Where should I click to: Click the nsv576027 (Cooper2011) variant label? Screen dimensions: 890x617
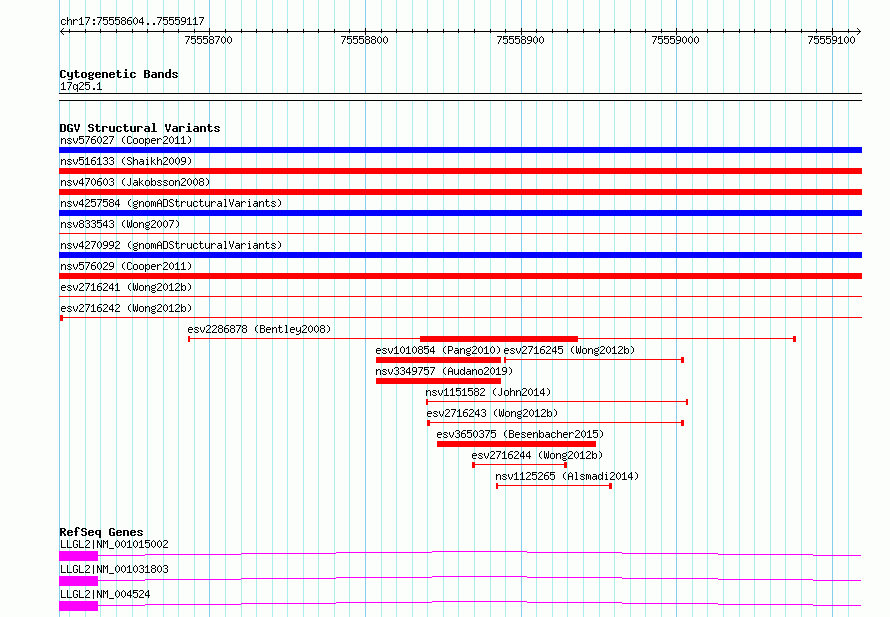pyautogui.click(x=126, y=140)
